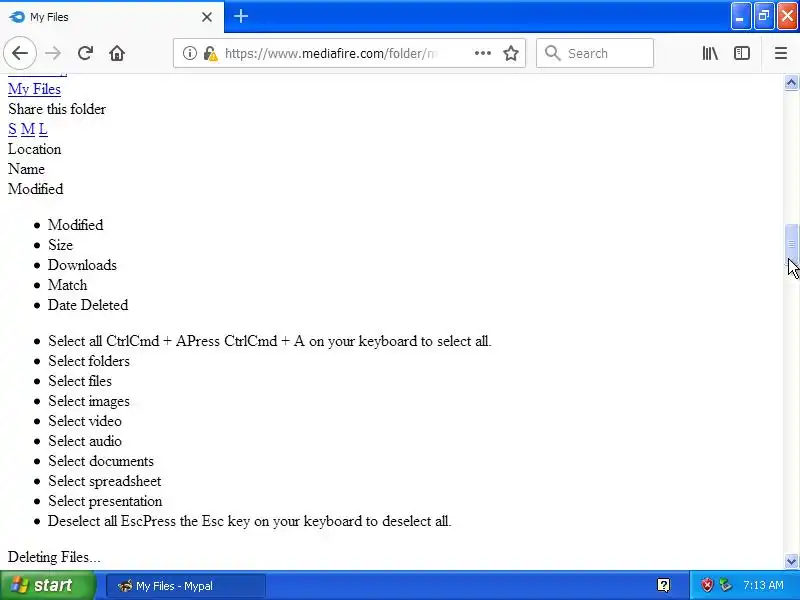Image resolution: width=800 pixels, height=600 pixels.
Task: Go back using the browser back arrow
Action: tap(20, 53)
